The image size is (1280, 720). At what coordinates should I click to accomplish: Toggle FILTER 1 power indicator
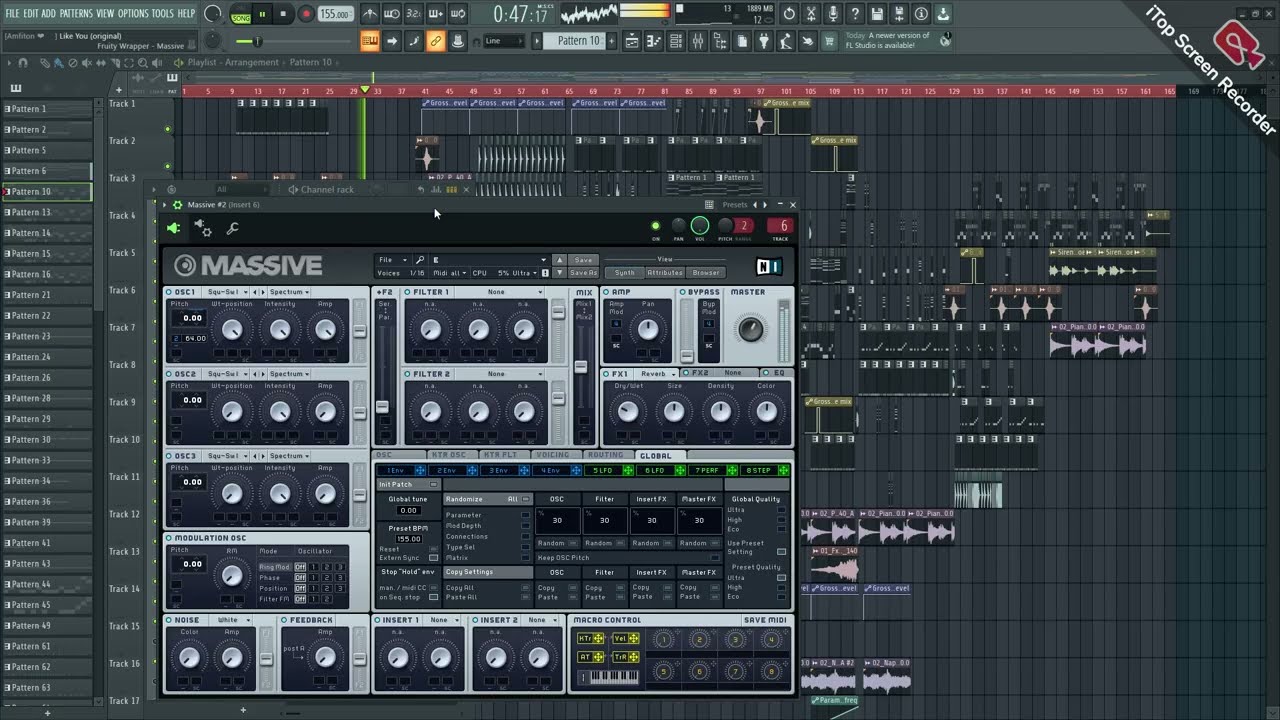(x=408, y=292)
